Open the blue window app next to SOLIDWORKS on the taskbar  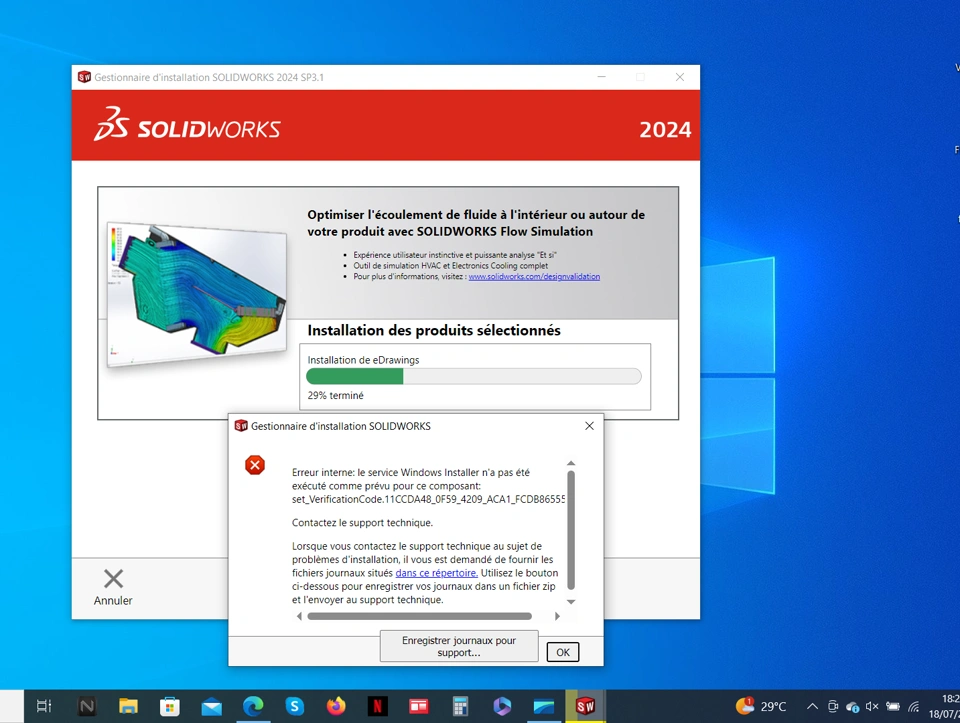click(544, 706)
